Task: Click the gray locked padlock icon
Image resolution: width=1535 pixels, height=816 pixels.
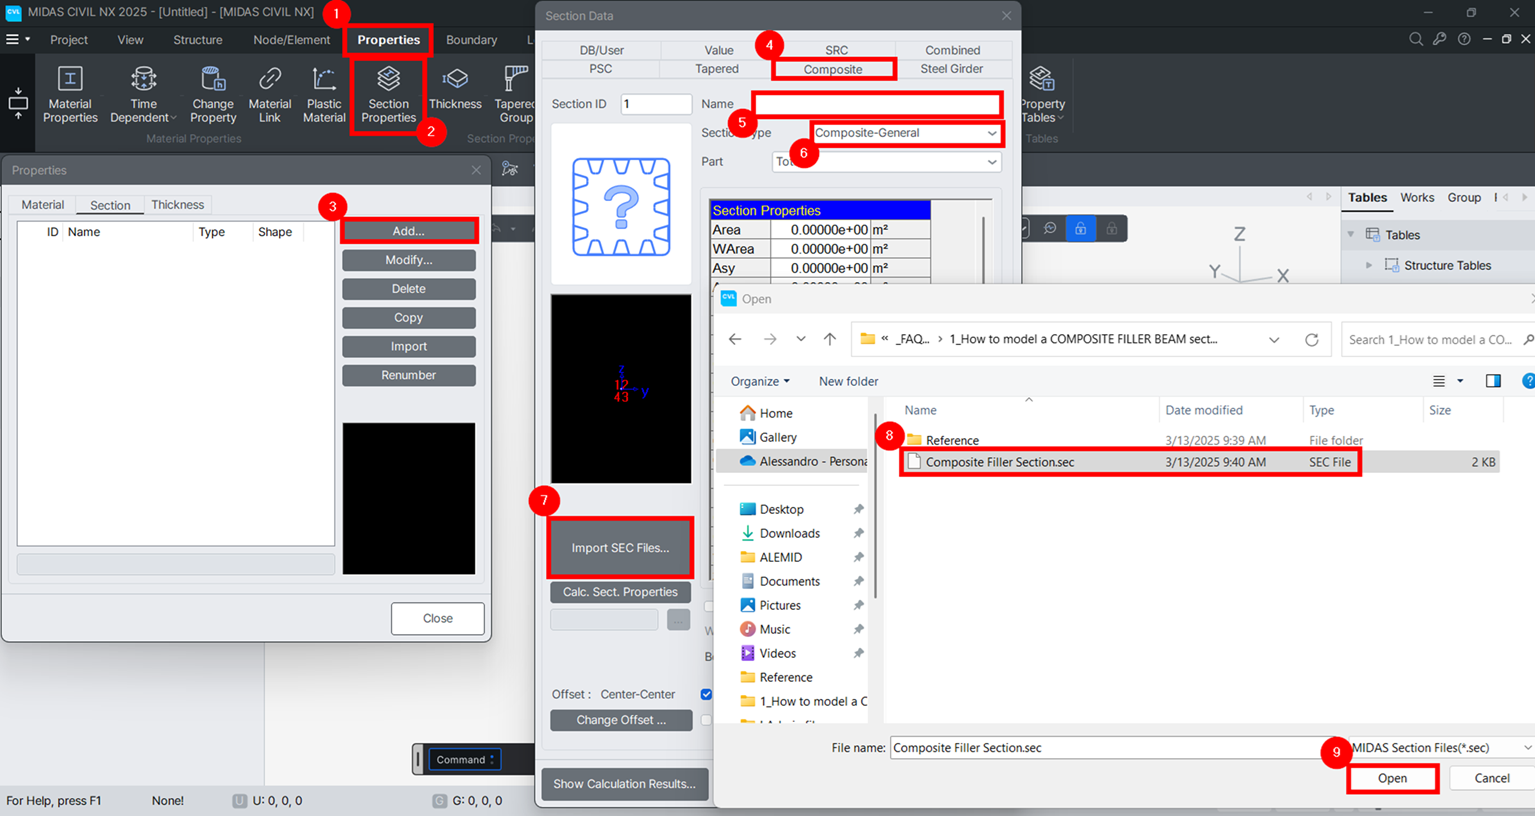Action: (1111, 229)
